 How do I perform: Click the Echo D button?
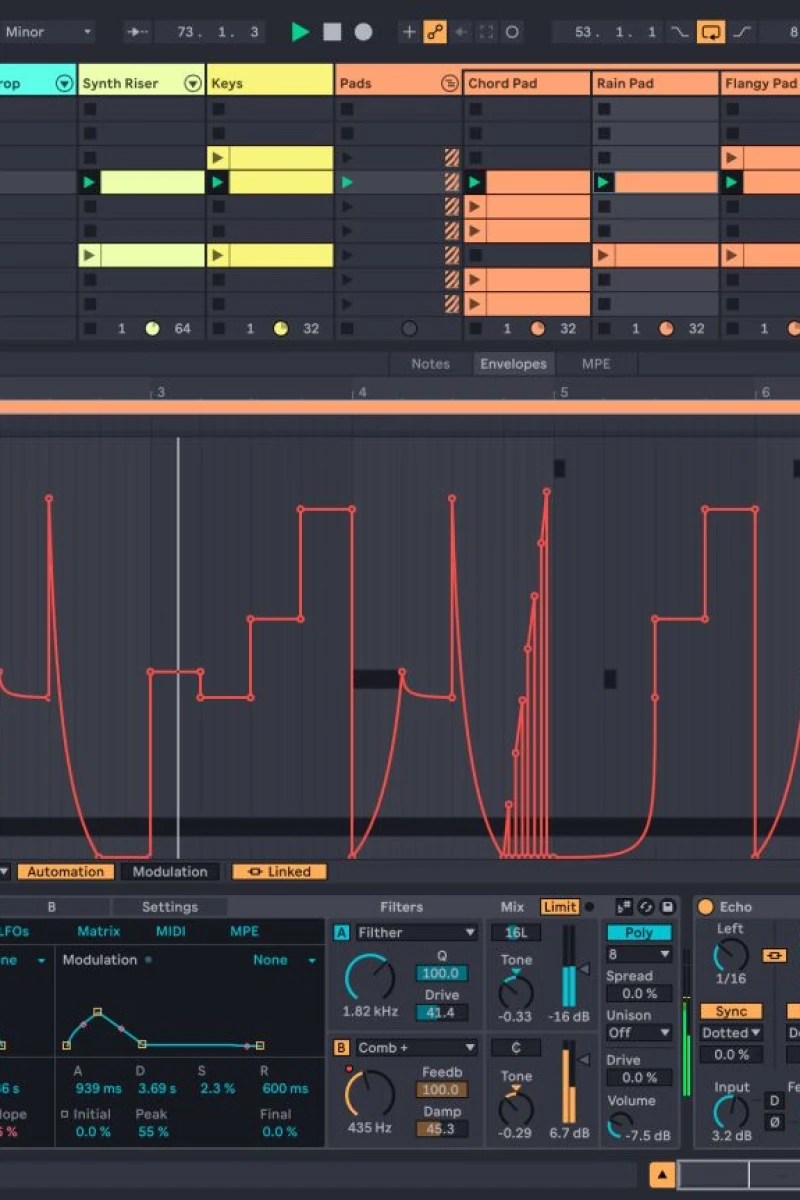[774, 1100]
